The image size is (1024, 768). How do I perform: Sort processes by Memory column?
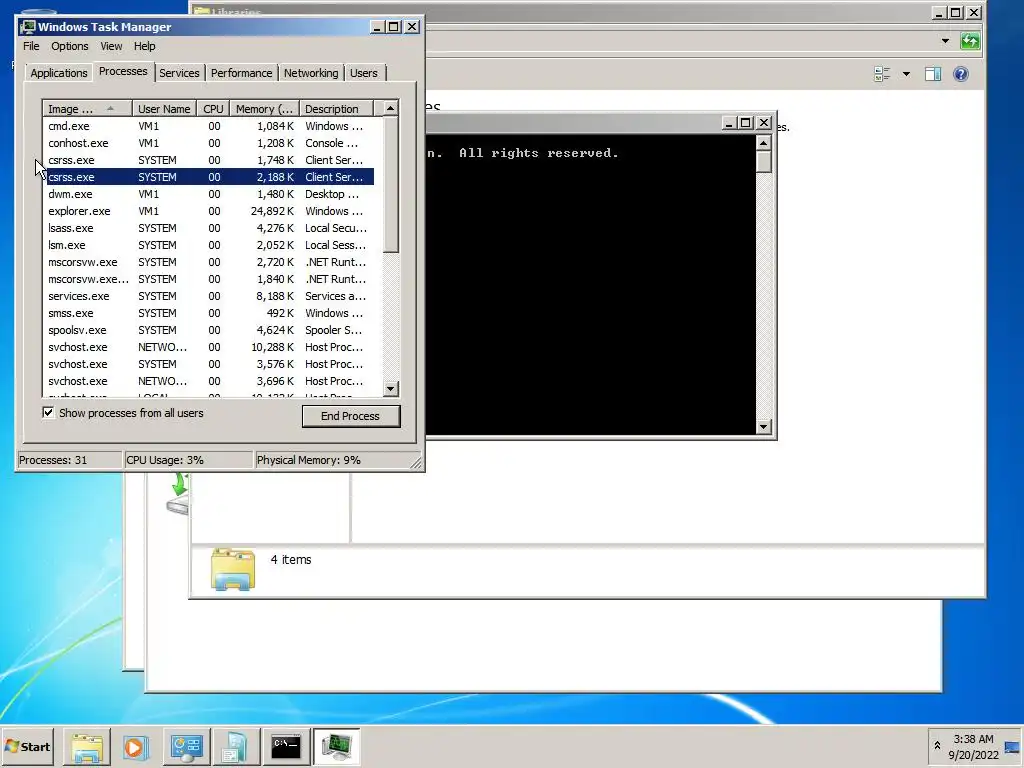pyautogui.click(x=264, y=108)
